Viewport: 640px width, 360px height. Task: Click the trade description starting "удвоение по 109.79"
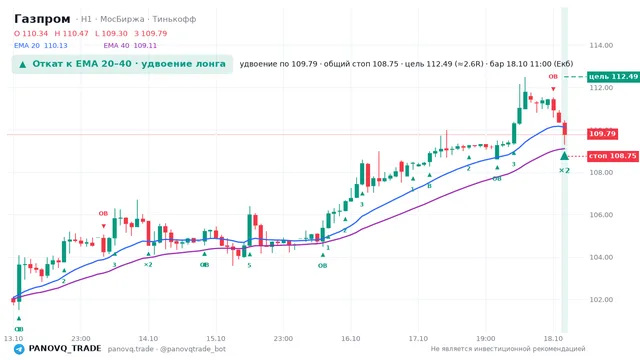pos(406,64)
